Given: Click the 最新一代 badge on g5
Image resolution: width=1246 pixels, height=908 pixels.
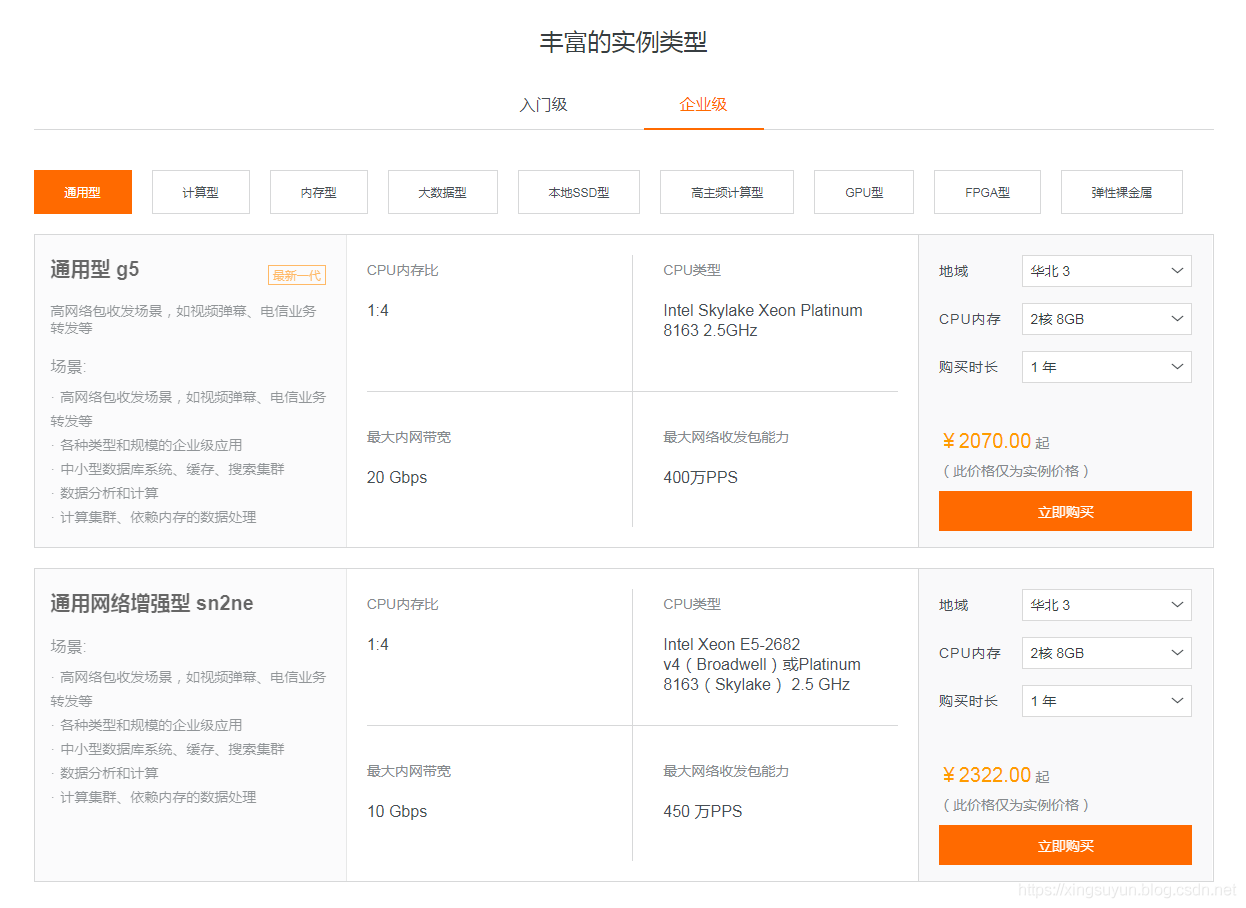Looking at the screenshot, I should 296,275.
